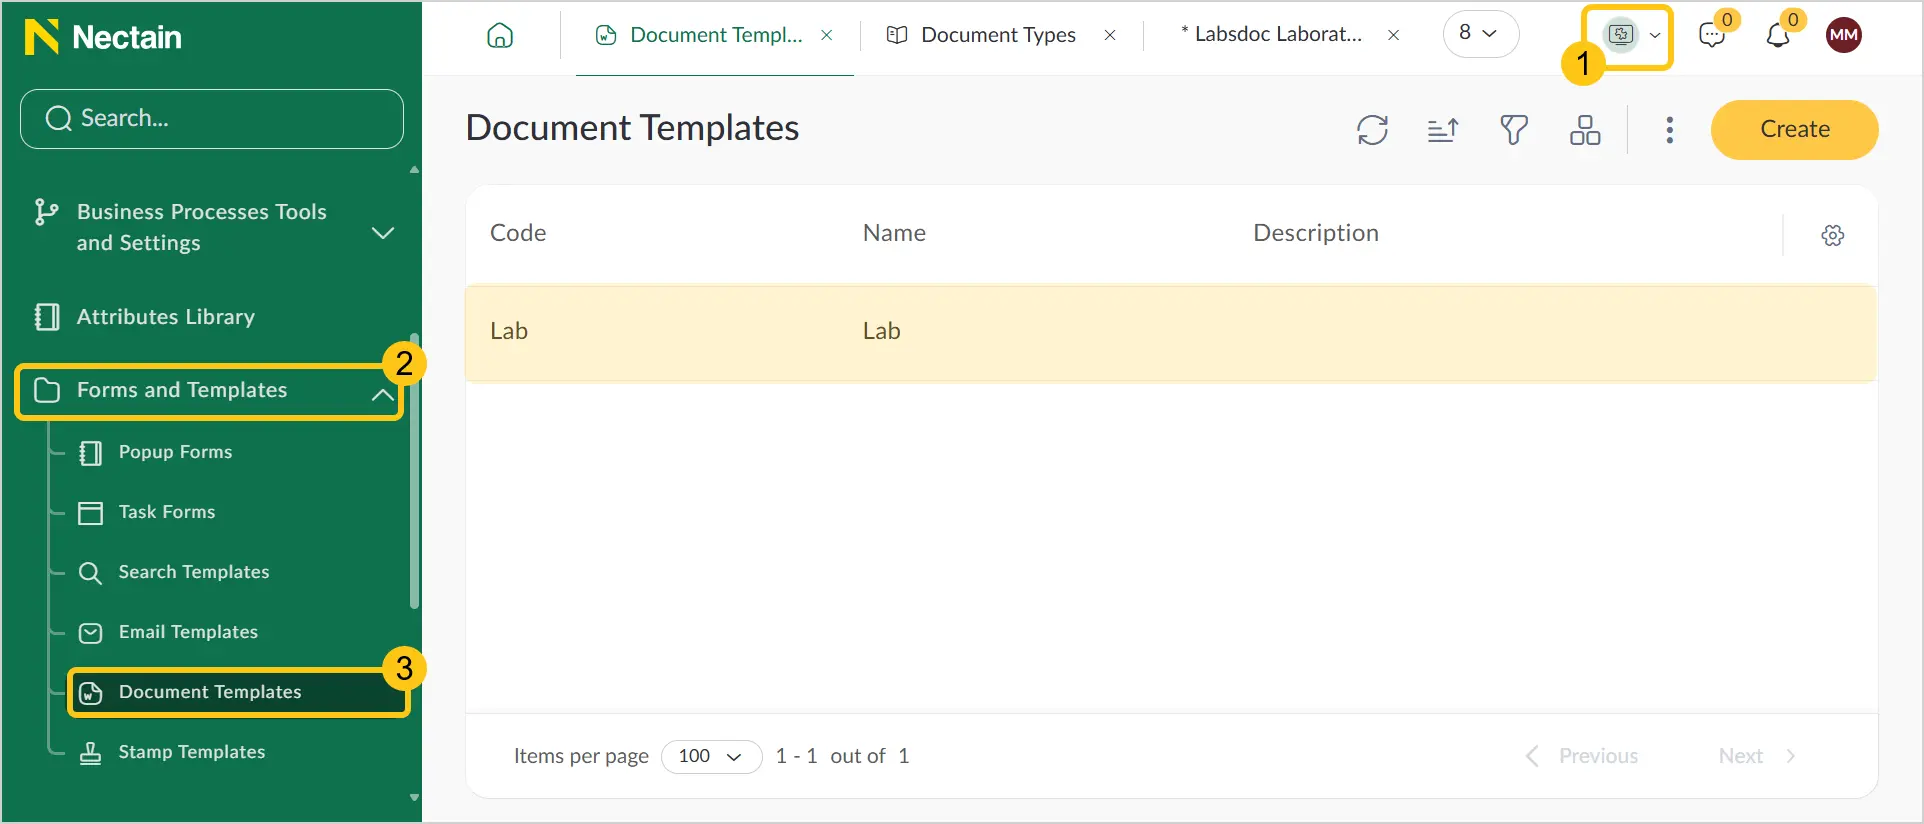Open the view layout blocks icon
This screenshot has width=1924, height=824.
coord(1585,130)
